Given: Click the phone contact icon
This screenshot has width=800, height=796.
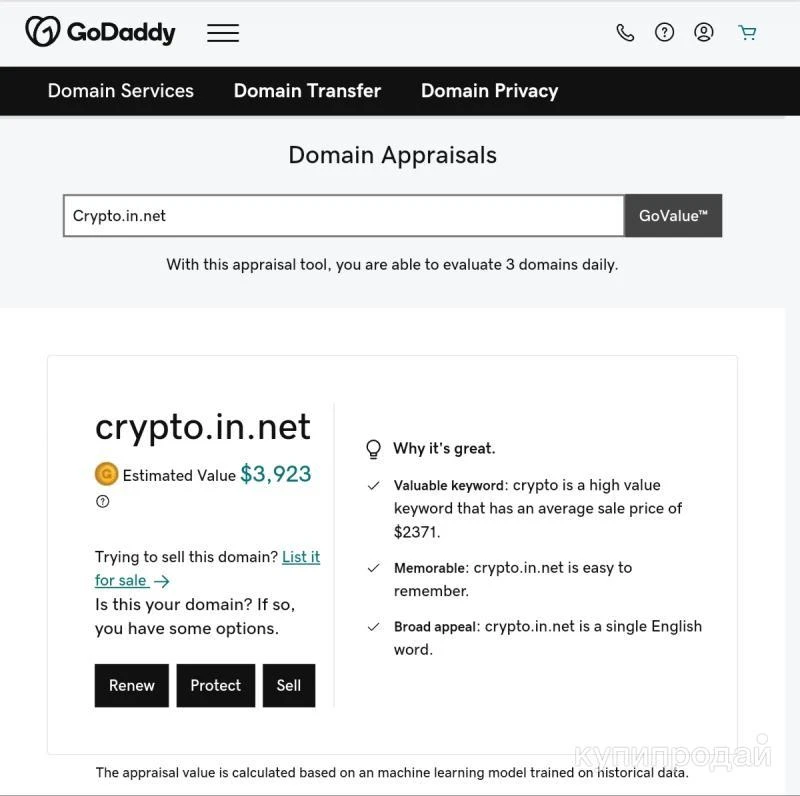Looking at the screenshot, I should coord(625,32).
